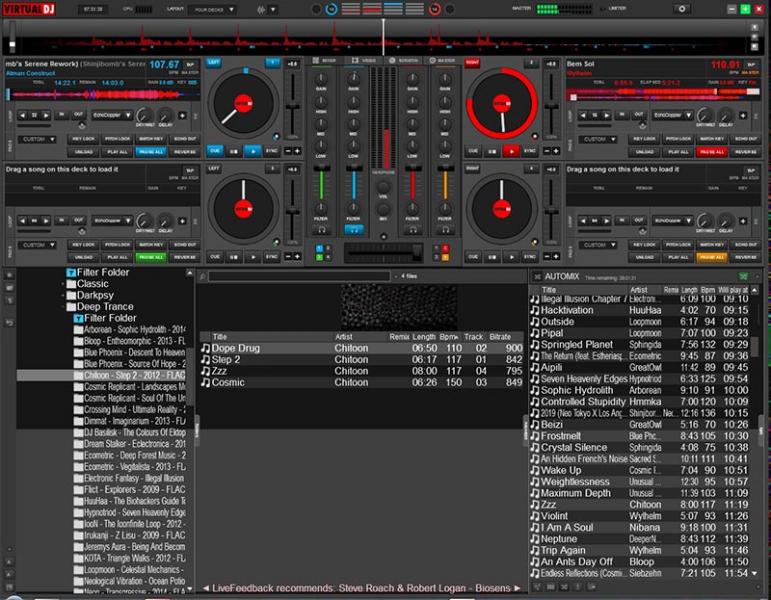Hit CUE on the top-right deck

click(x=473, y=151)
